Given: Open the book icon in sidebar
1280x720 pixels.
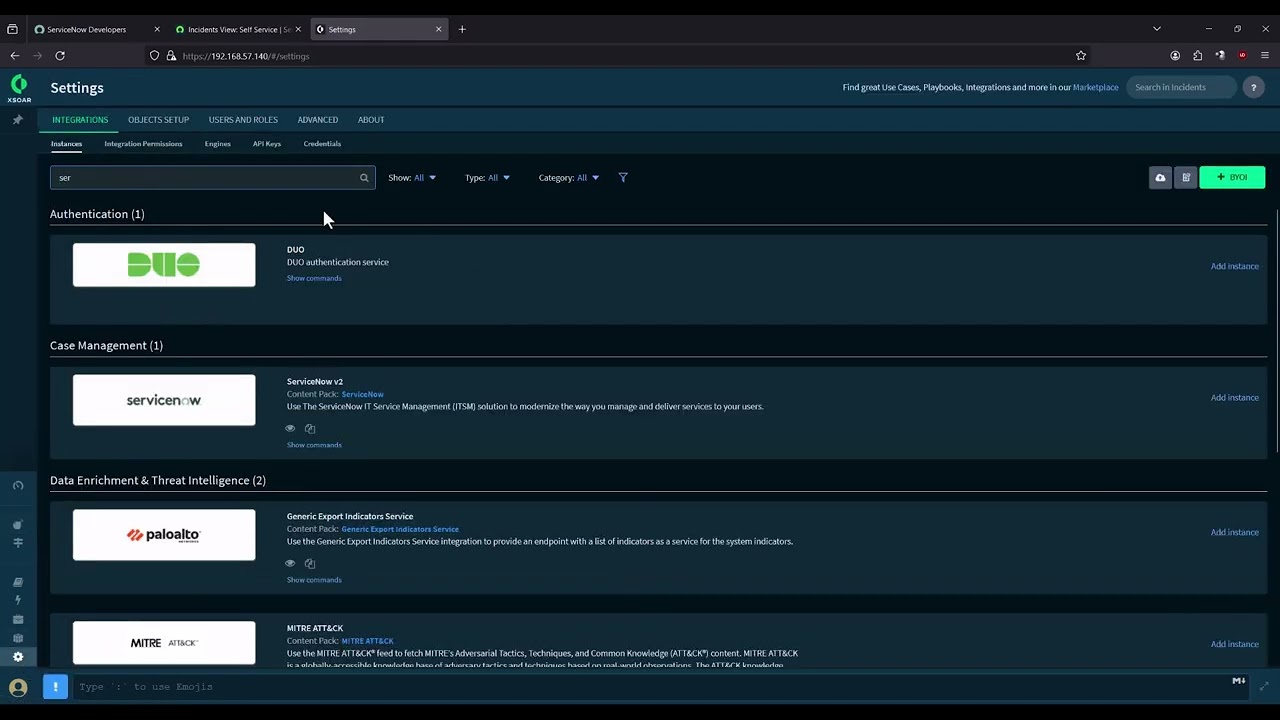Looking at the screenshot, I should pos(18,582).
